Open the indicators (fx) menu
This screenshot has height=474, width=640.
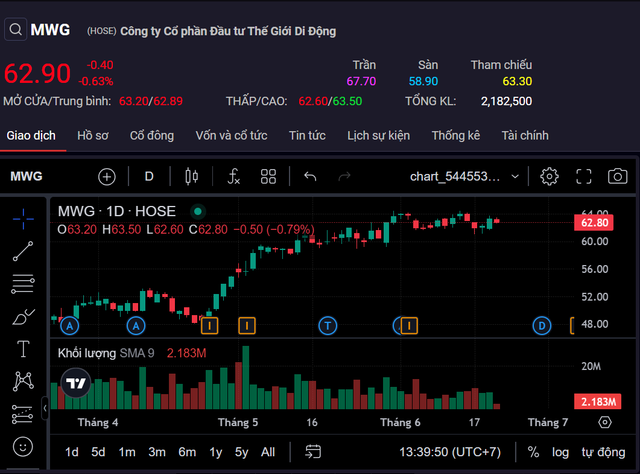click(234, 177)
